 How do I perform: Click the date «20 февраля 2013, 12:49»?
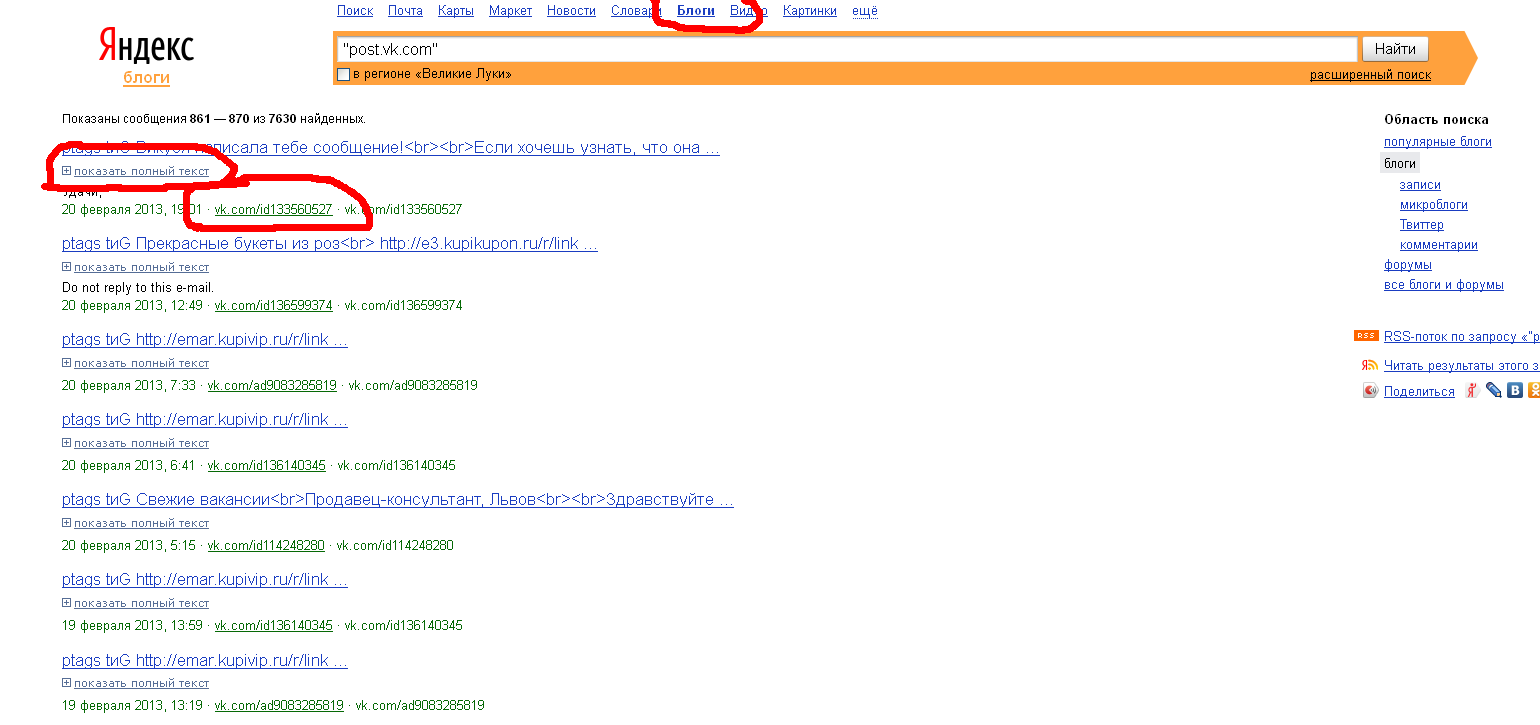pos(132,306)
